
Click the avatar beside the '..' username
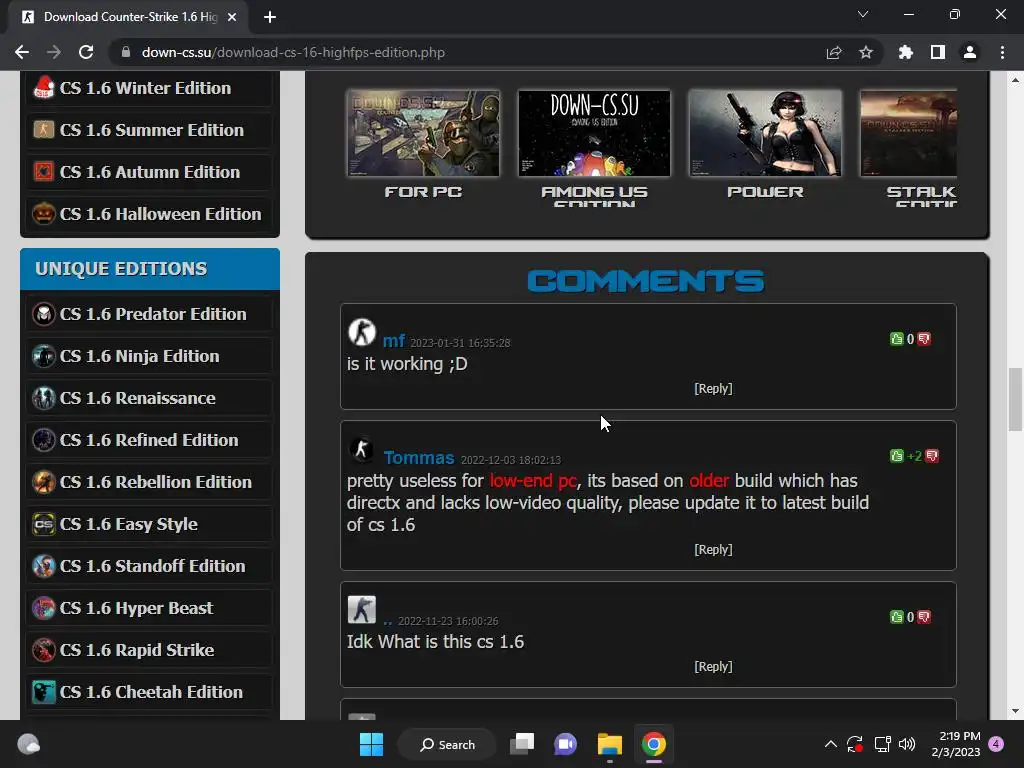361,610
